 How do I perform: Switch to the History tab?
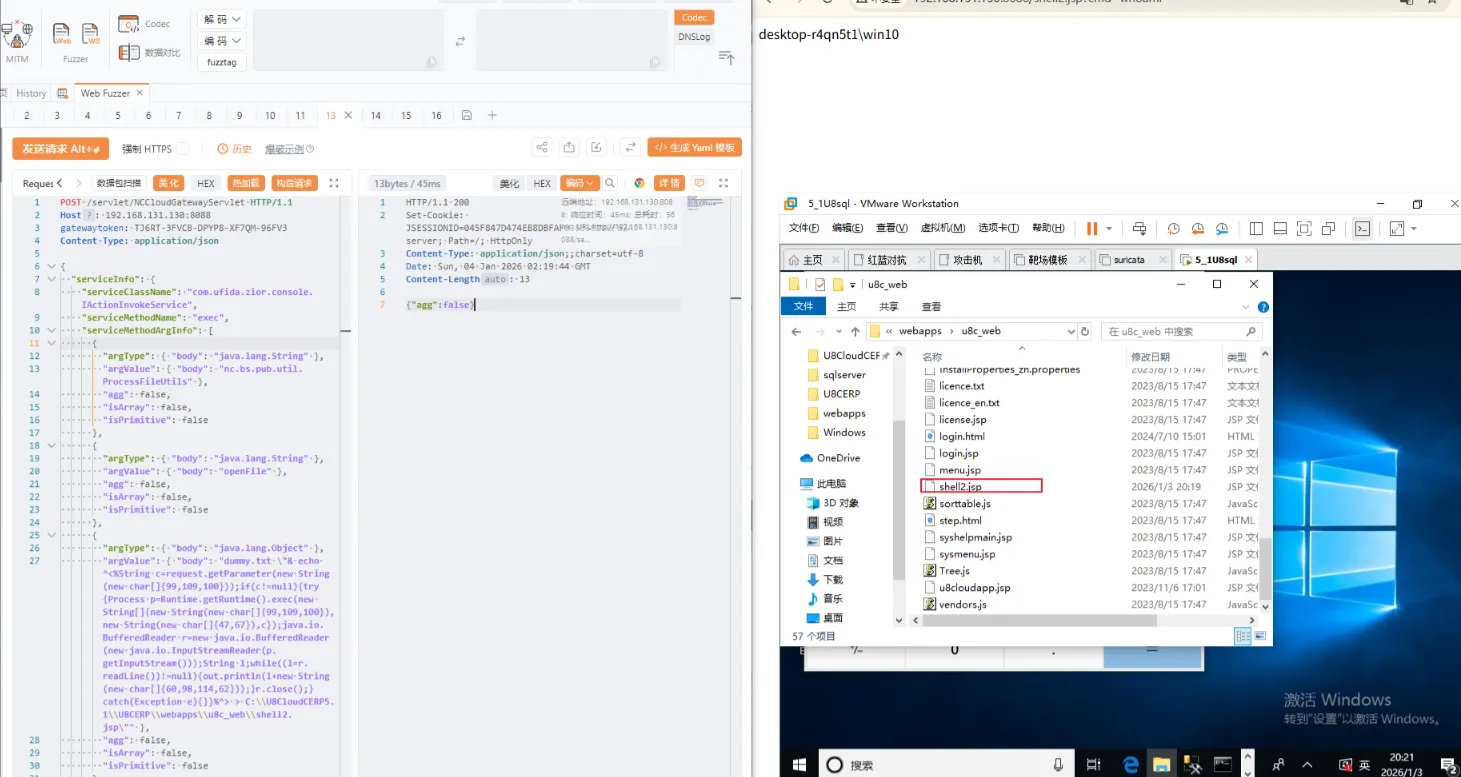(31, 93)
